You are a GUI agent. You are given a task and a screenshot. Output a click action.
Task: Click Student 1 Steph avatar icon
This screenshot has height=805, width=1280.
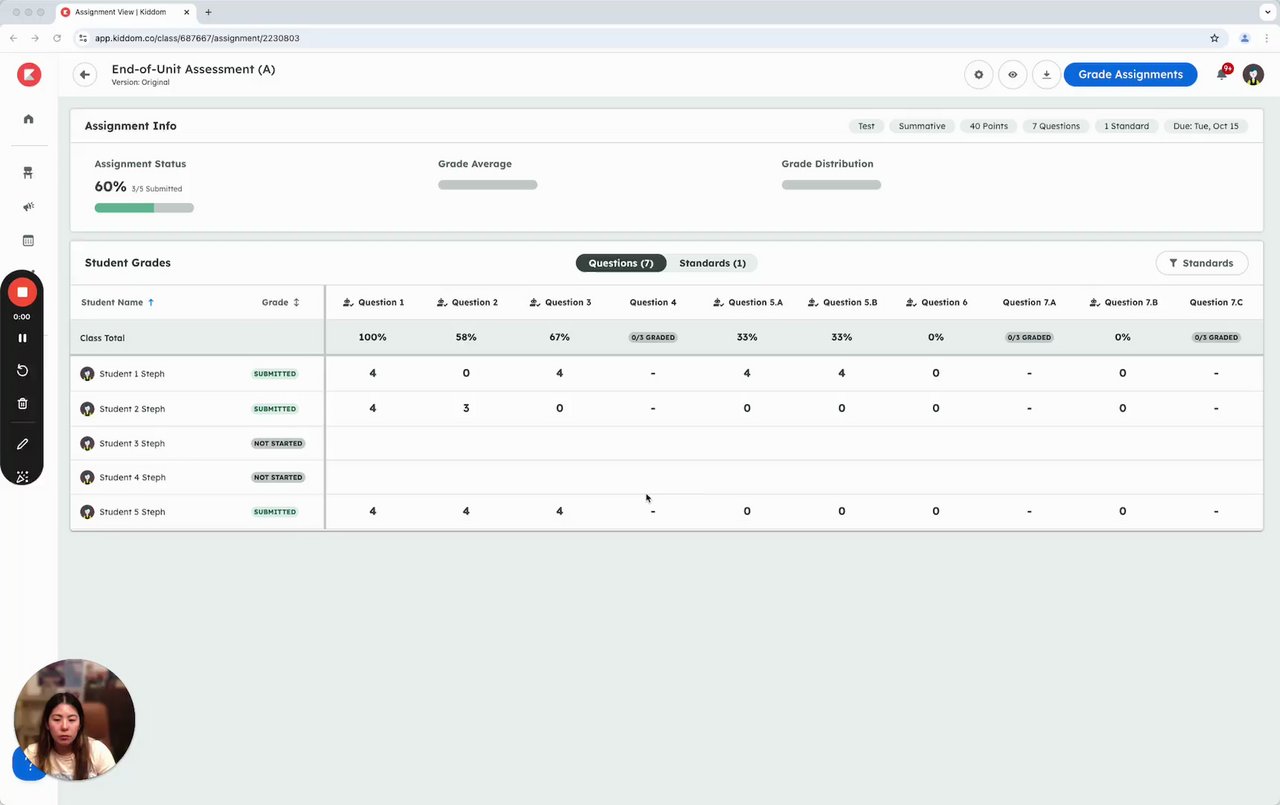coord(87,374)
